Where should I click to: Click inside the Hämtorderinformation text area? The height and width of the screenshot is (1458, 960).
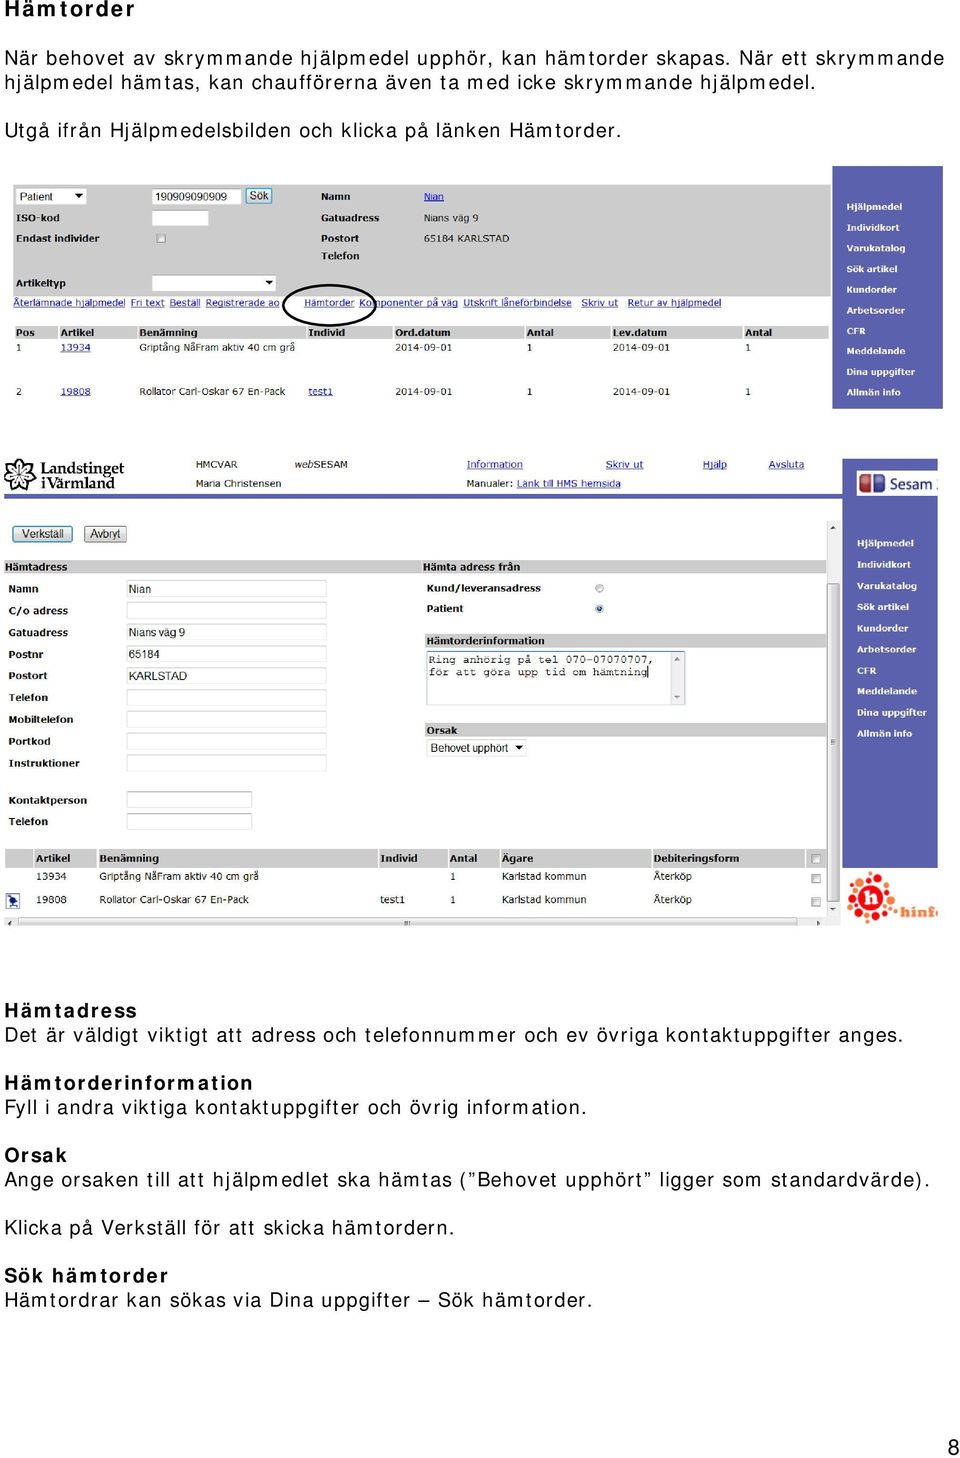pyautogui.click(x=549, y=678)
